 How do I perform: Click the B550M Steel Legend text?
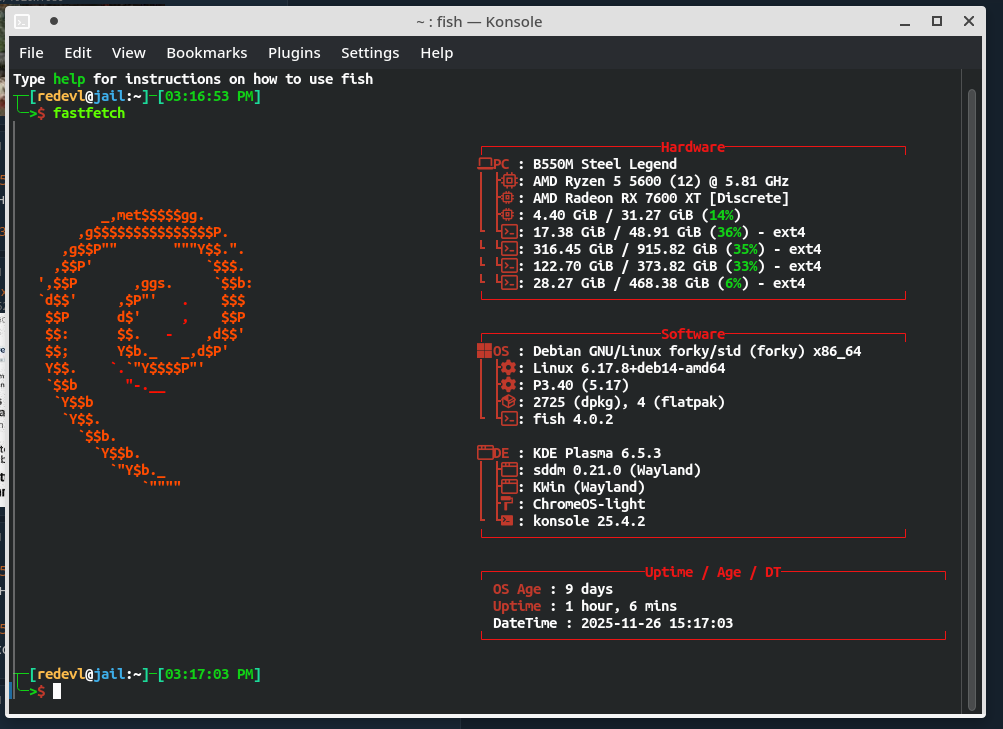604,164
